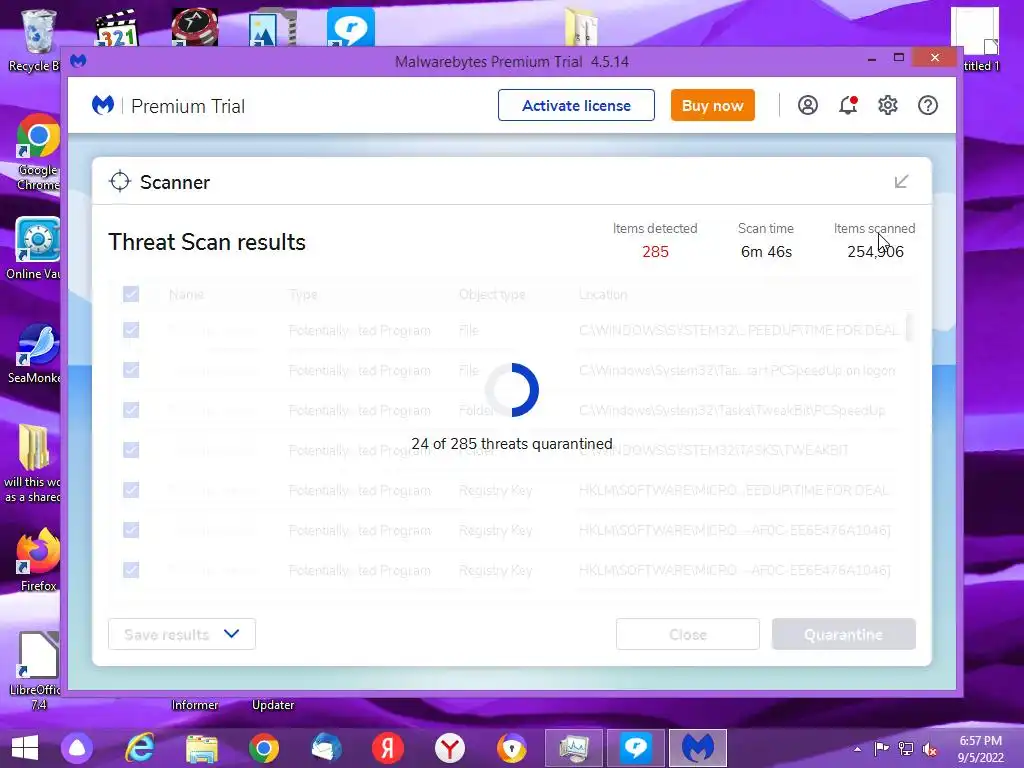Click the 285 items detected value
This screenshot has width=1024, height=768.
point(655,251)
